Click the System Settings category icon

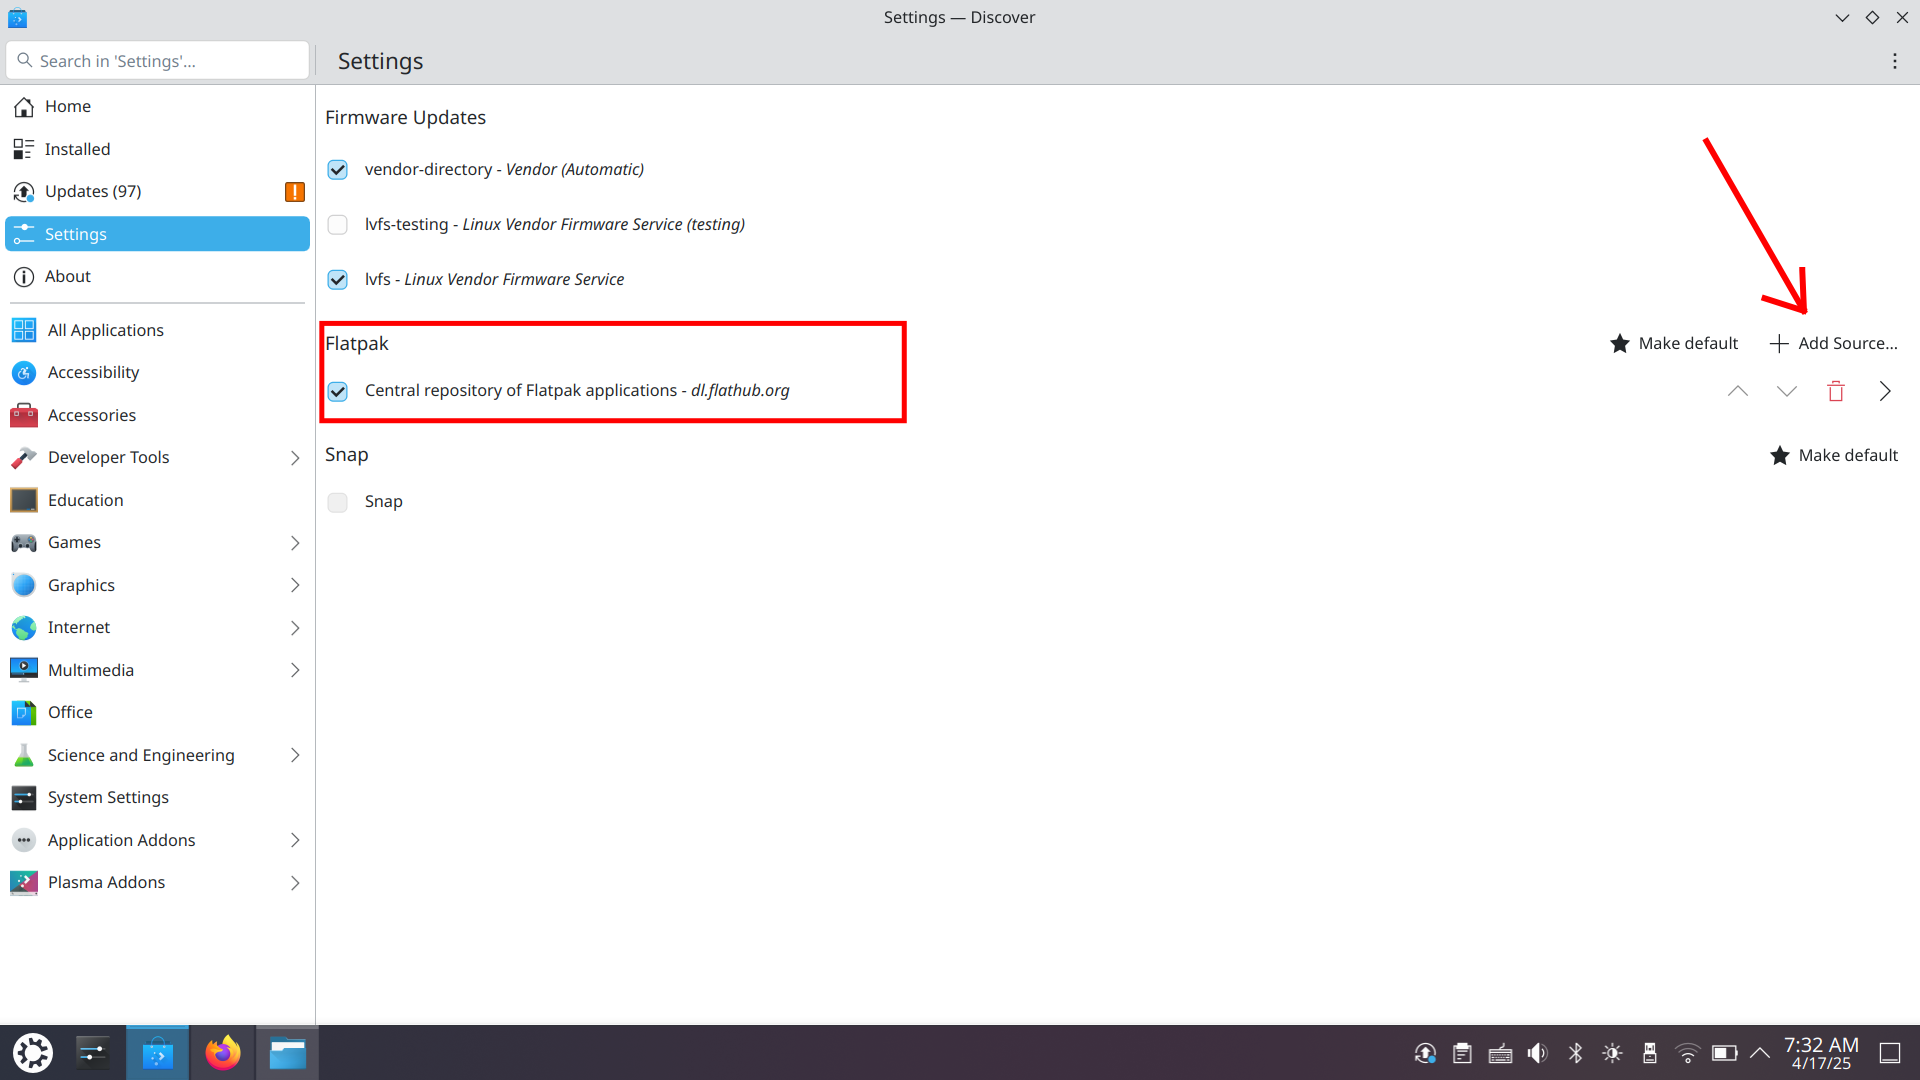[x=24, y=797]
